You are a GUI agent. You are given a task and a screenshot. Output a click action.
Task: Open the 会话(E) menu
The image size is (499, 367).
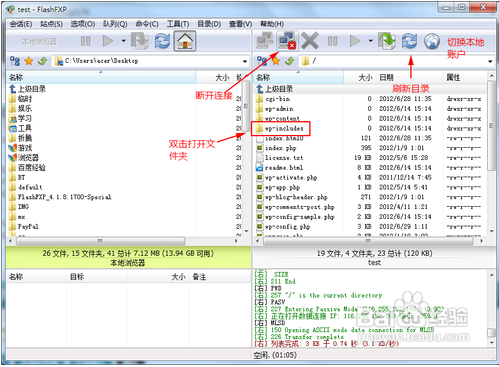point(21,24)
